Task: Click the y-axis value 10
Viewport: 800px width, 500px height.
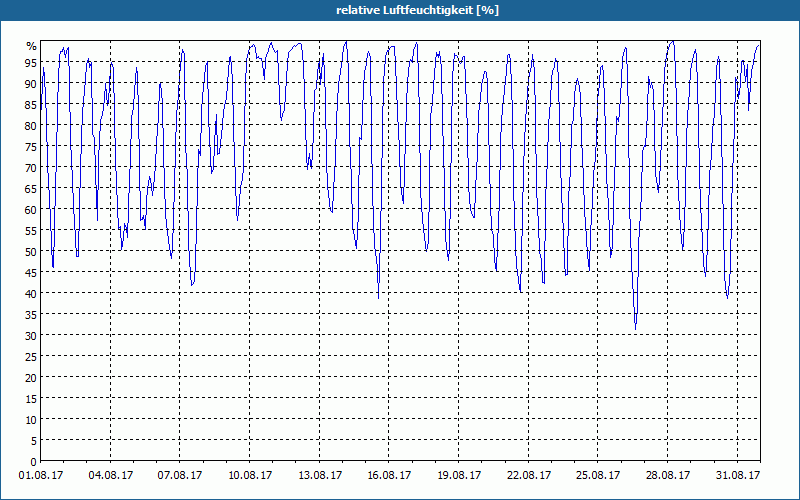Action: [31, 419]
